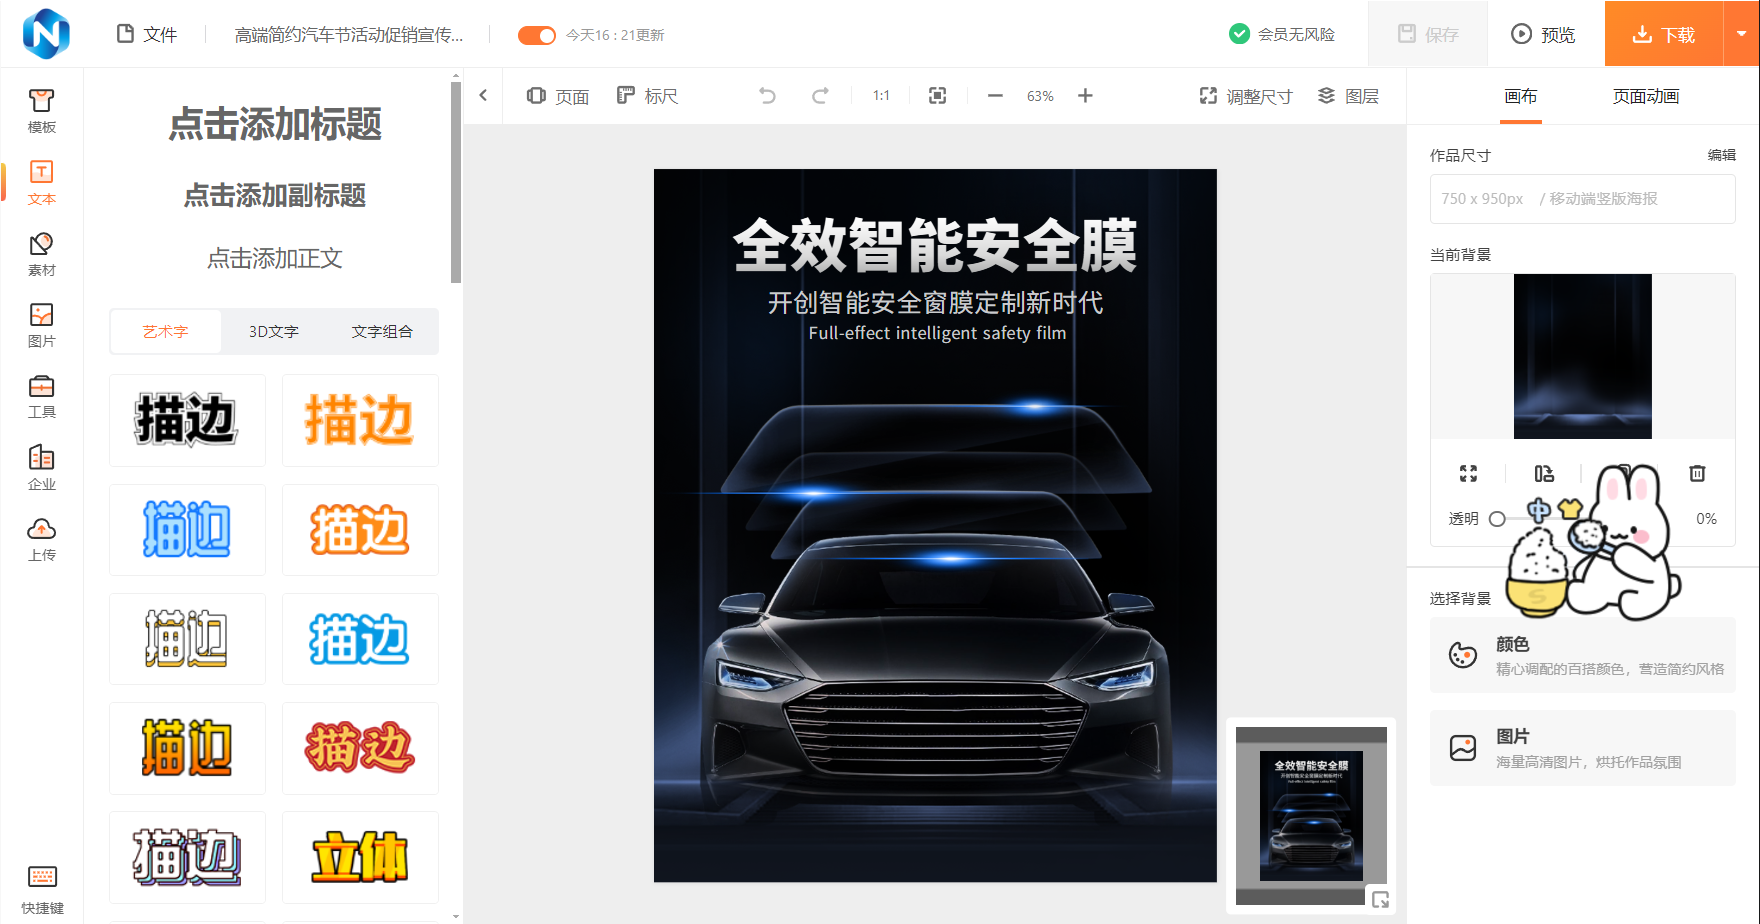Open the 图片 images sidebar panel

point(41,325)
